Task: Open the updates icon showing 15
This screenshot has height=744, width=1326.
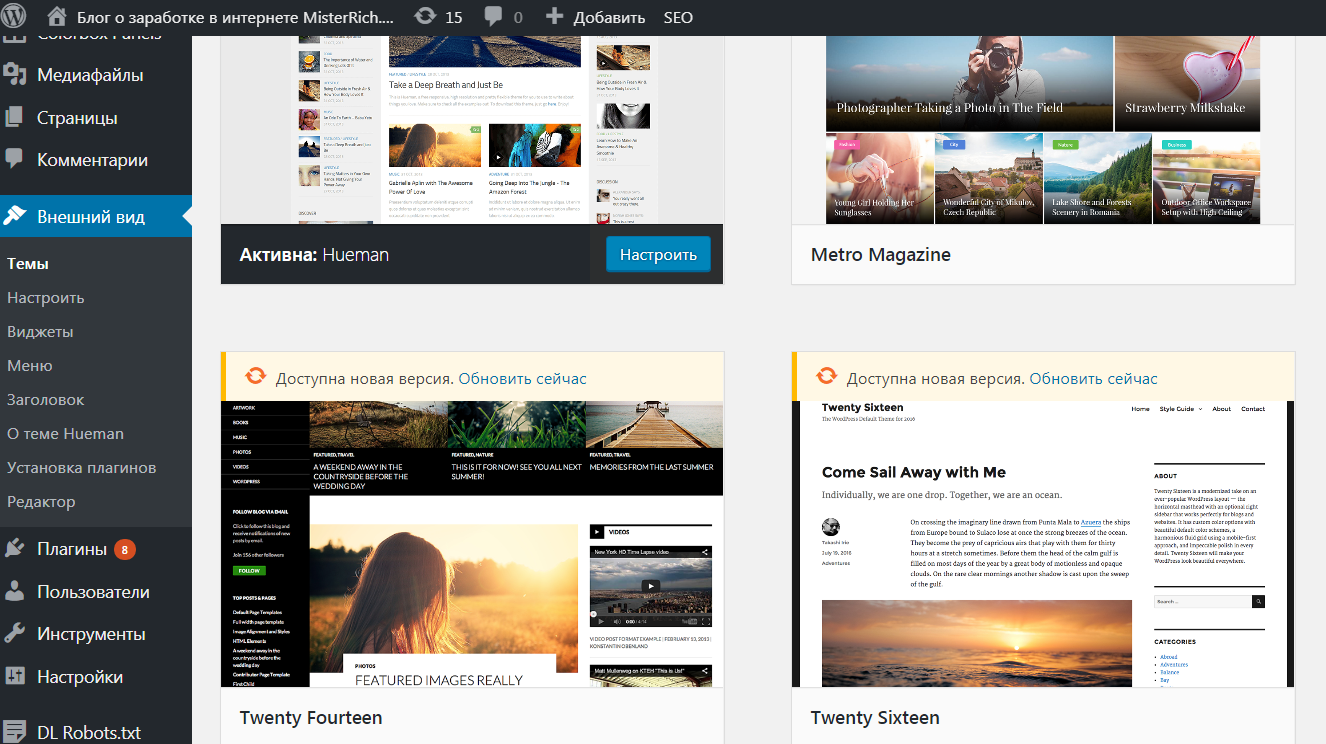Action: click(424, 17)
